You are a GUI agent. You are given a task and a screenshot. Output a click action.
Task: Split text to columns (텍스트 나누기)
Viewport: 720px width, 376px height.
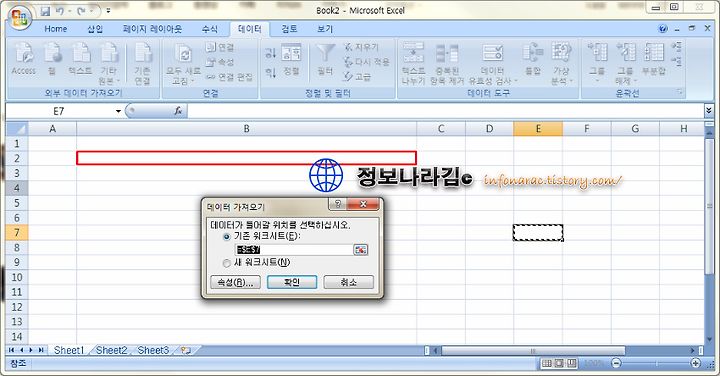coord(413,63)
